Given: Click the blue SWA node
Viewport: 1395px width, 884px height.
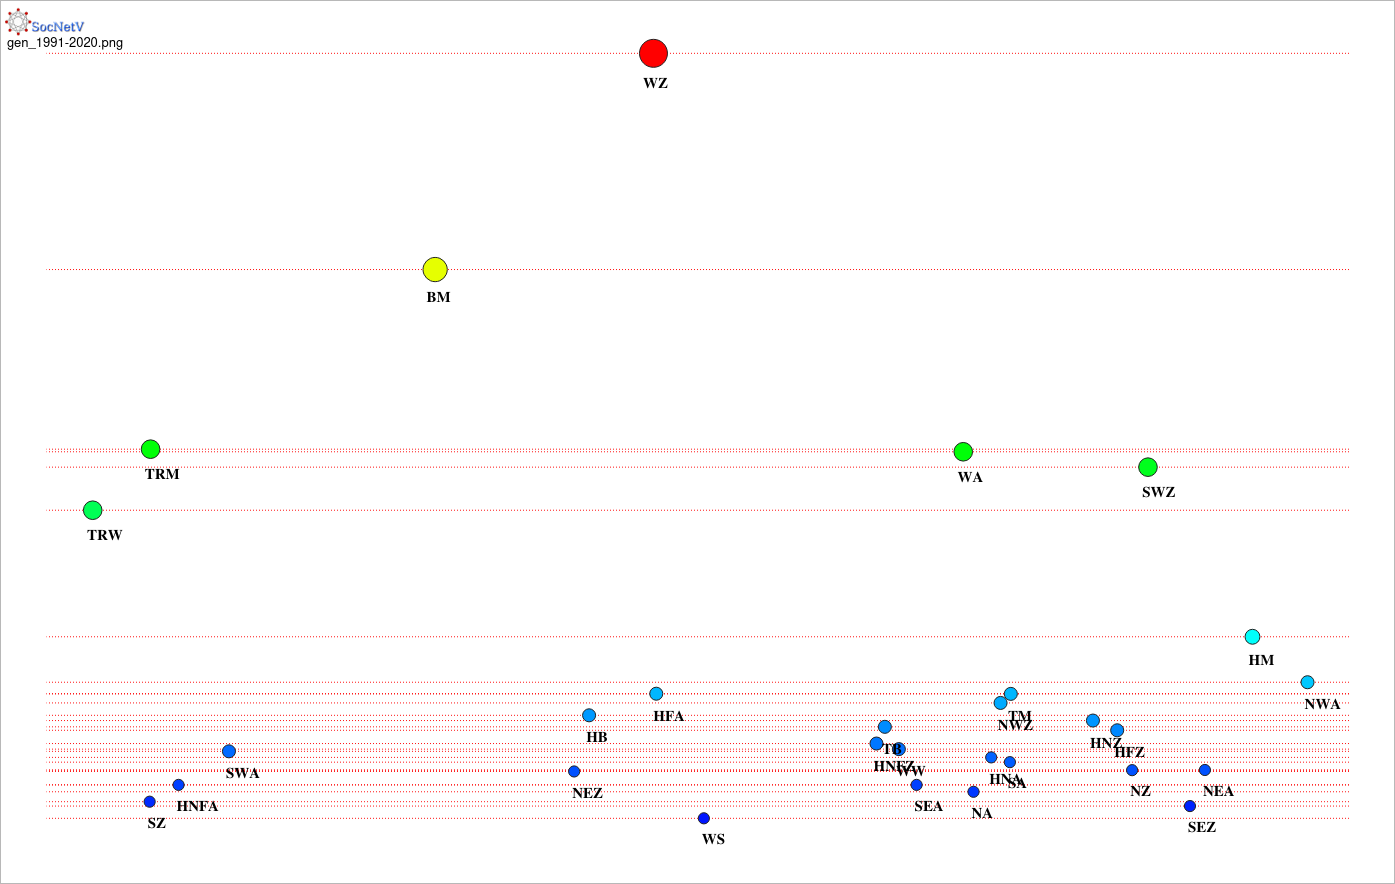Looking at the screenshot, I should point(229,751).
